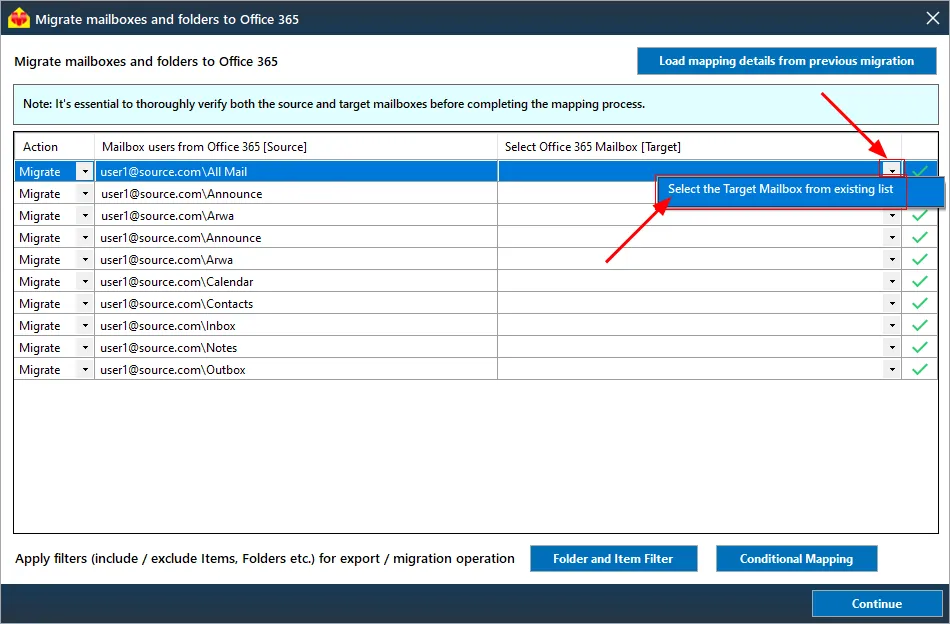Expand target mailbox arrow for the Calendar row
The width and height of the screenshot is (950, 624).
coord(892,282)
